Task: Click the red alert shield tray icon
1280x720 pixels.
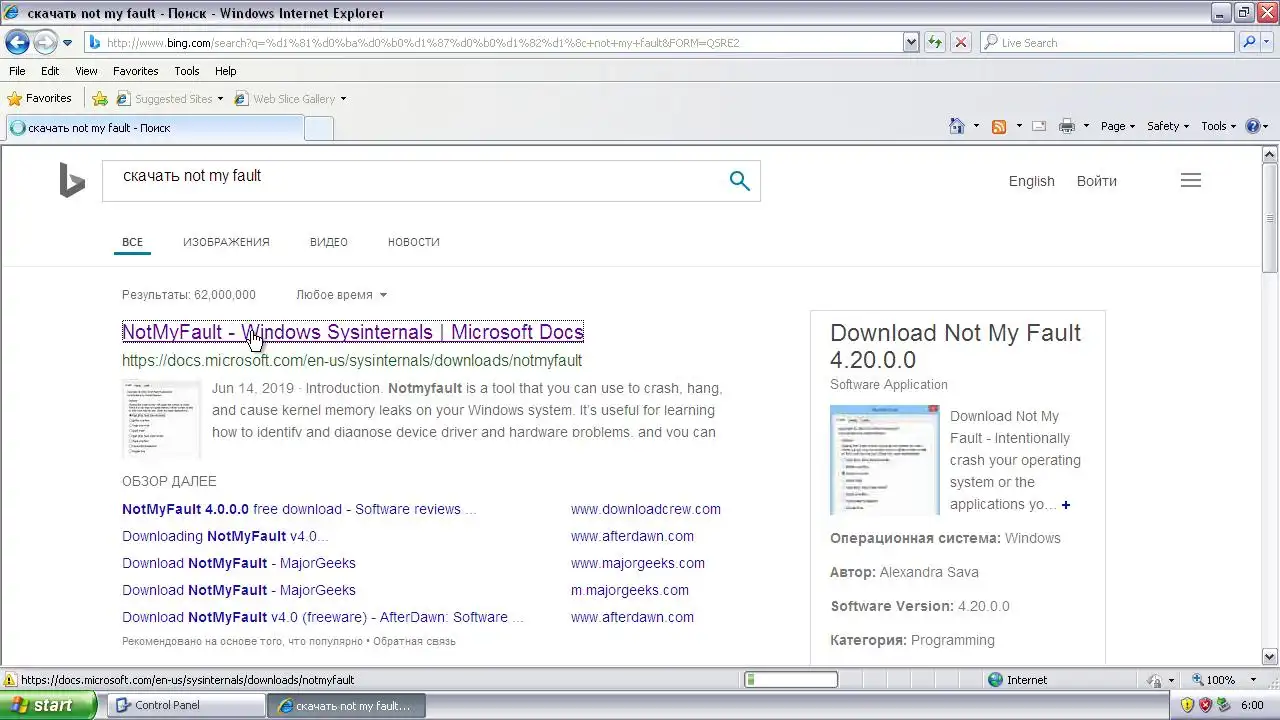Action: click(1206, 705)
